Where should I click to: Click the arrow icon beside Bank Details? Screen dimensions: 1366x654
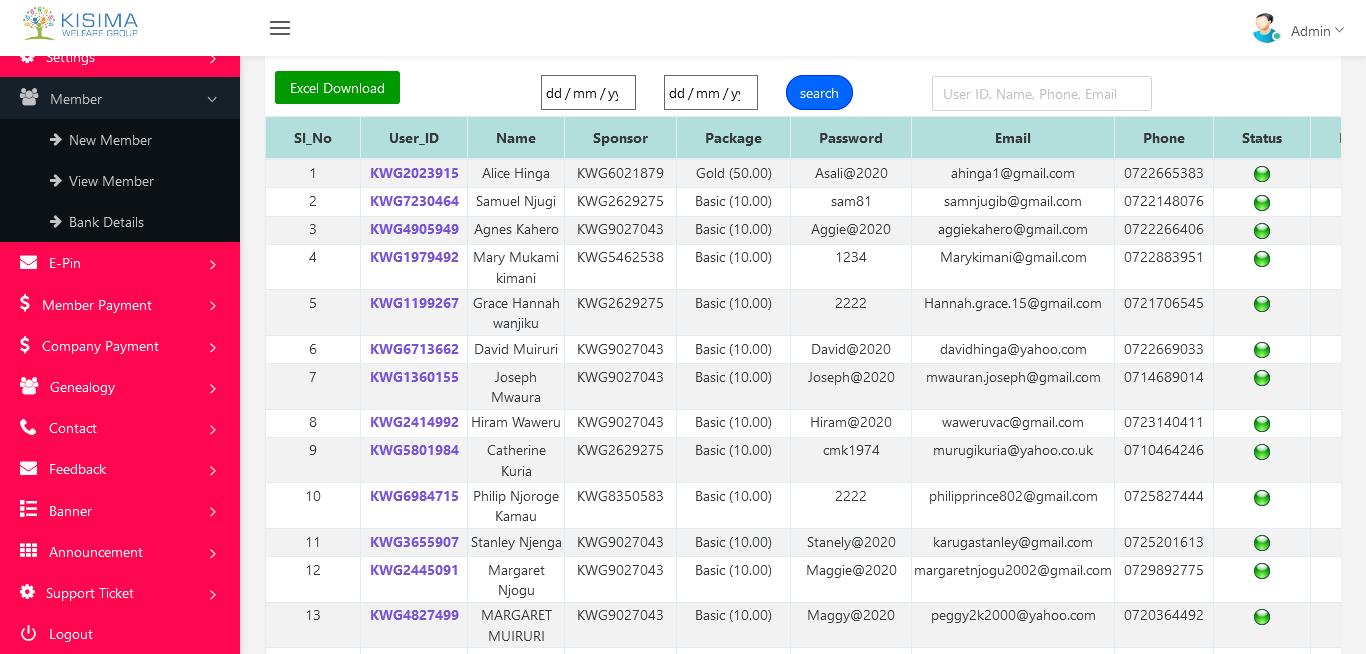[x=56, y=222]
